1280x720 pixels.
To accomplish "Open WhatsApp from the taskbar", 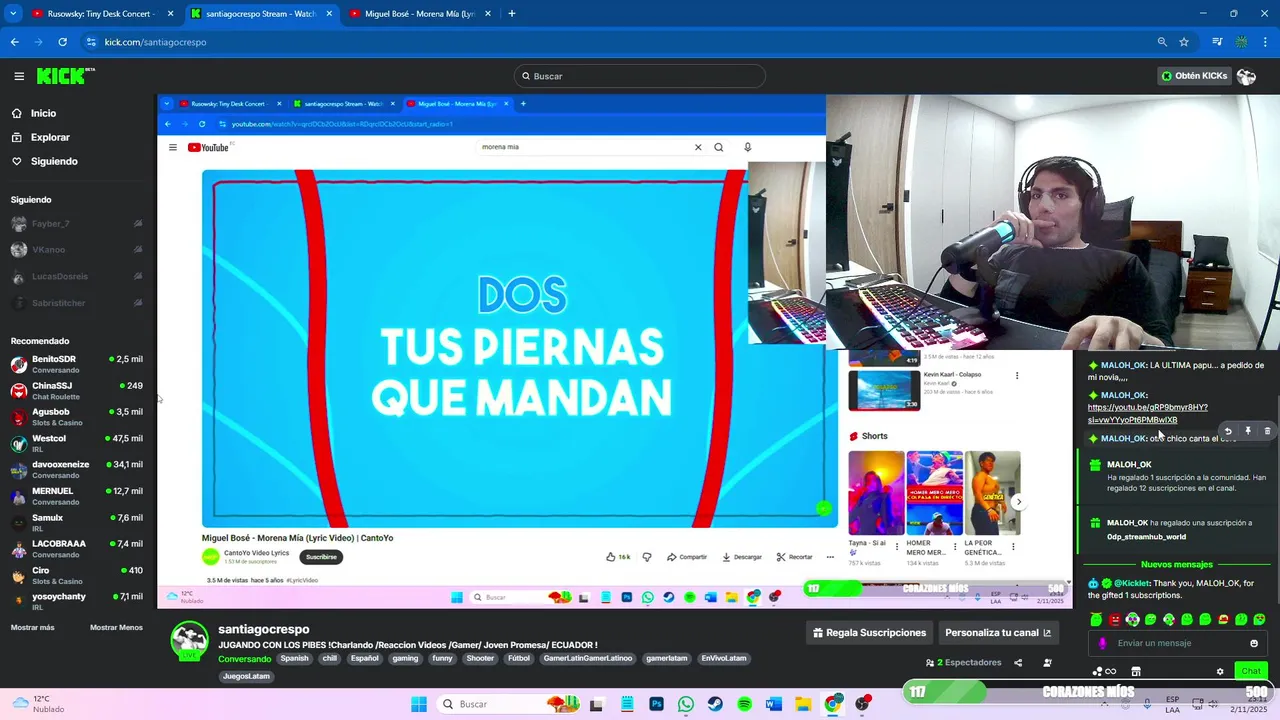I will click(685, 704).
